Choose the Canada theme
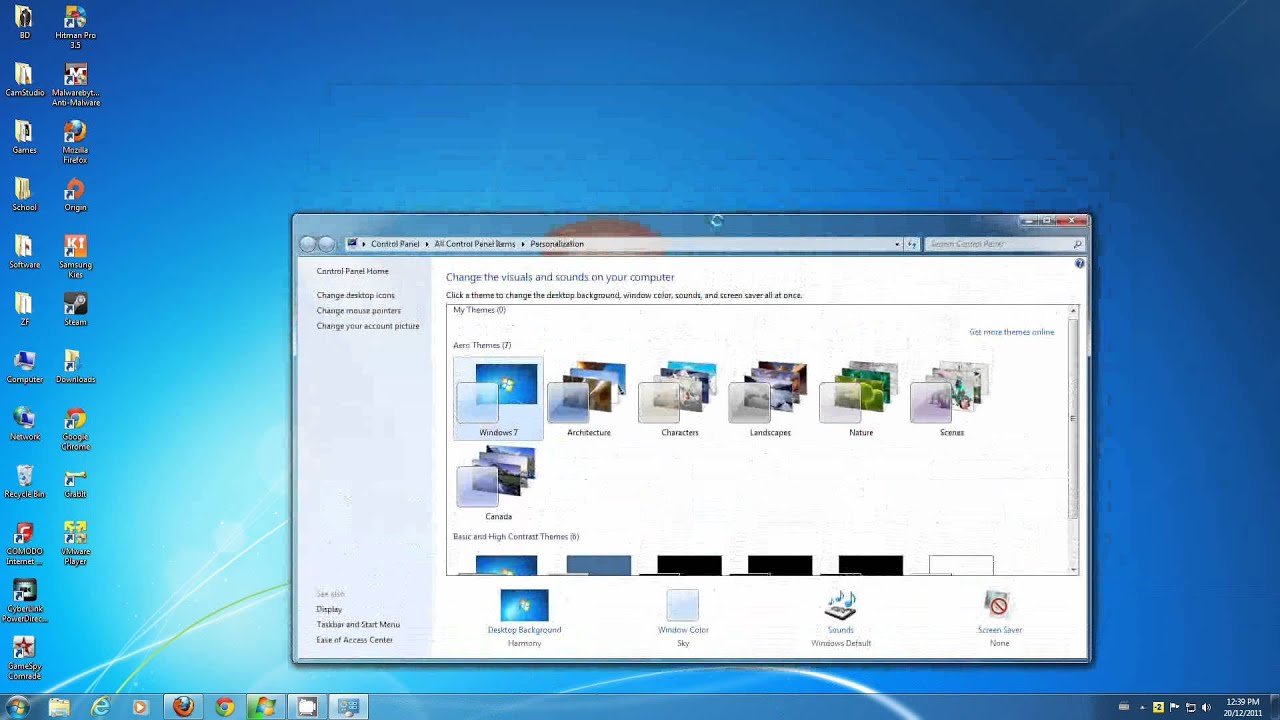The height and width of the screenshot is (720, 1280). tap(498, 483)
